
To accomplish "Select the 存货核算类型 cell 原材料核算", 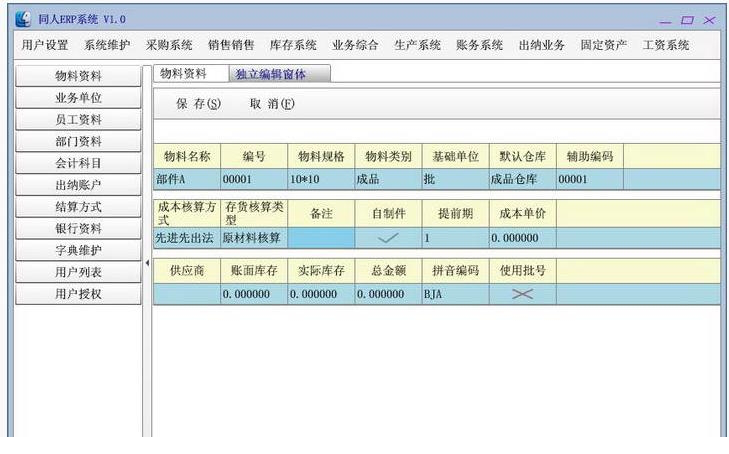I will pos(254,238).
